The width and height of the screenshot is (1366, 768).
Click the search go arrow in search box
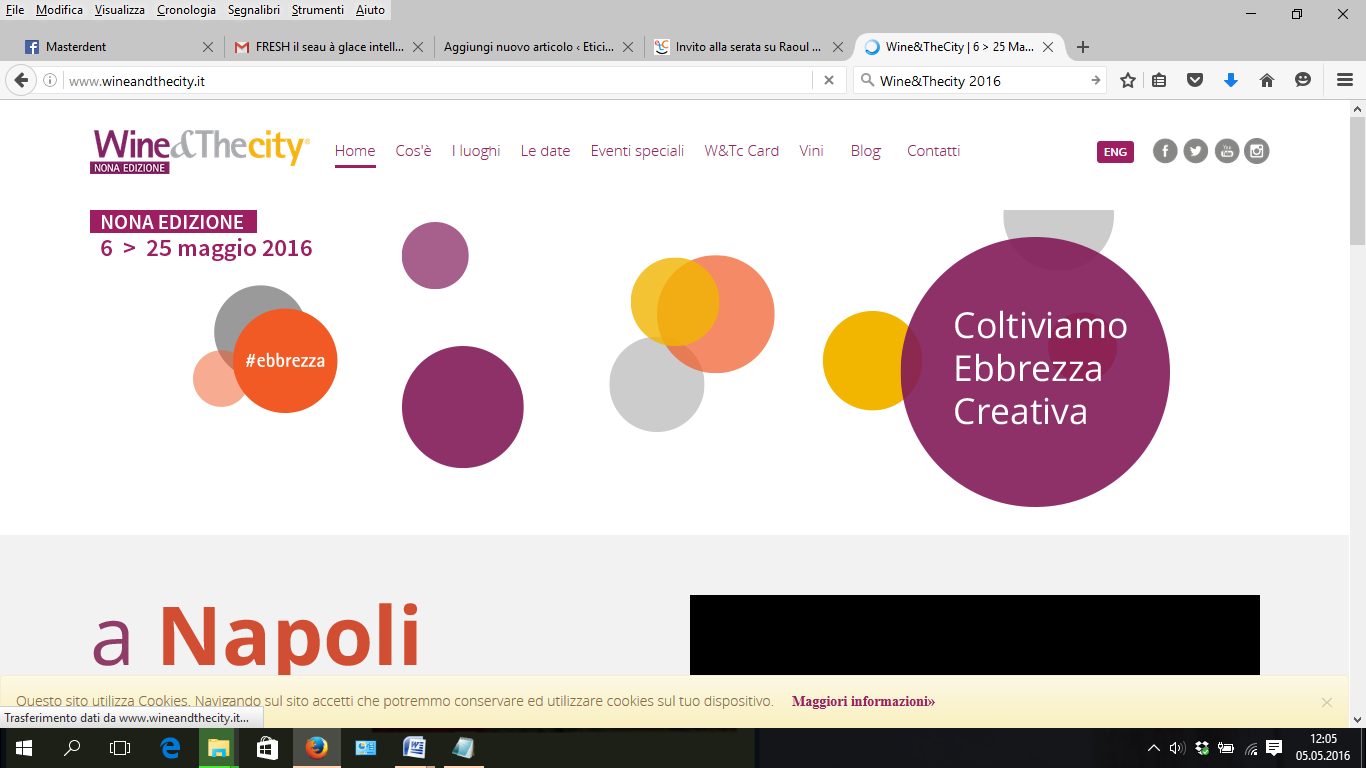point(1095,81)
